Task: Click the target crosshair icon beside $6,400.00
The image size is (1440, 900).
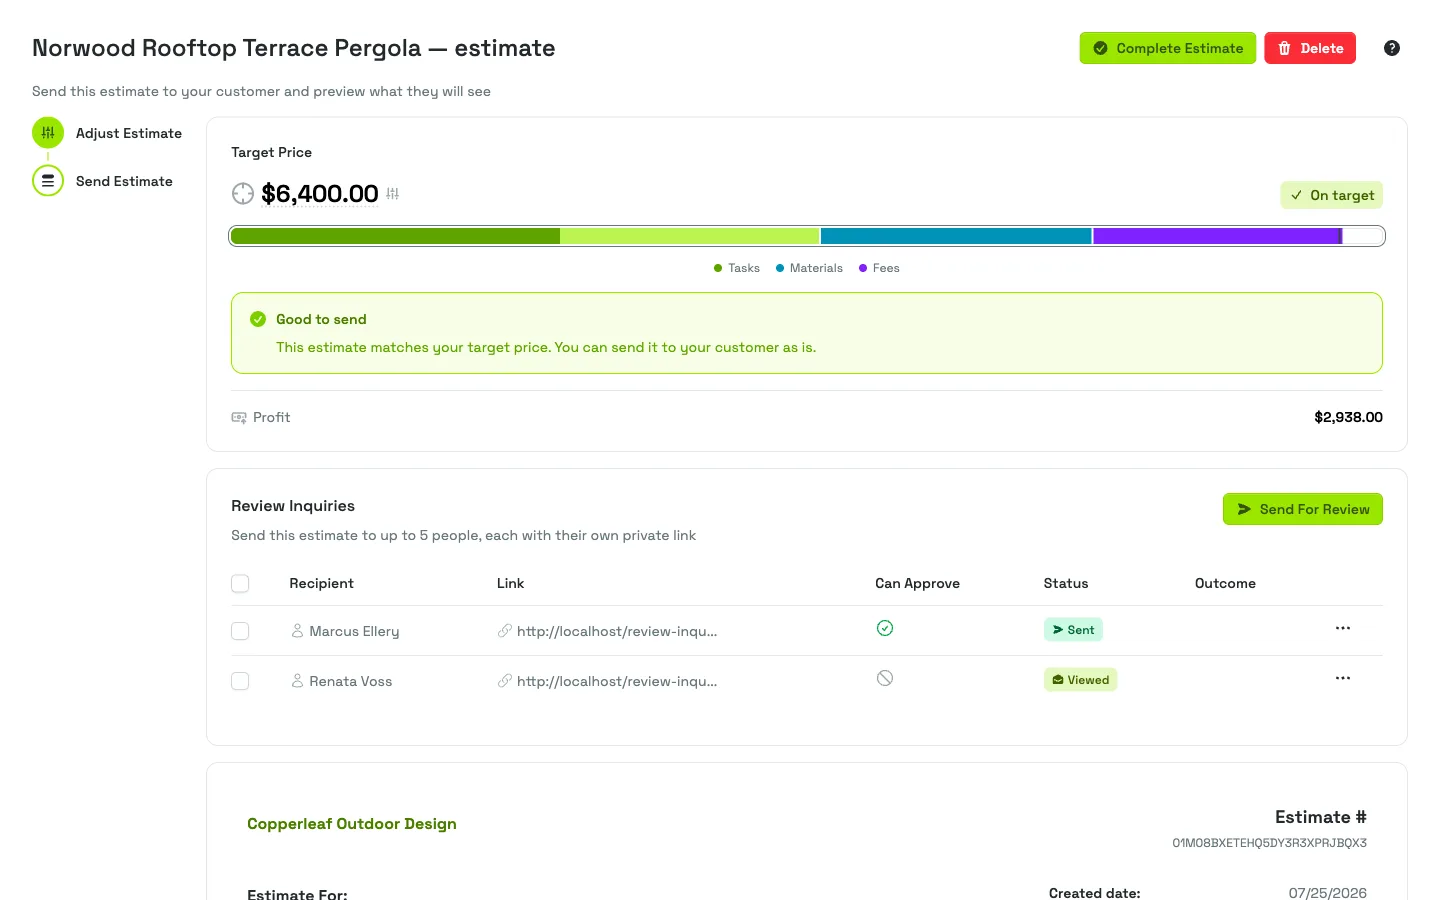Action: tap(243, 193)
